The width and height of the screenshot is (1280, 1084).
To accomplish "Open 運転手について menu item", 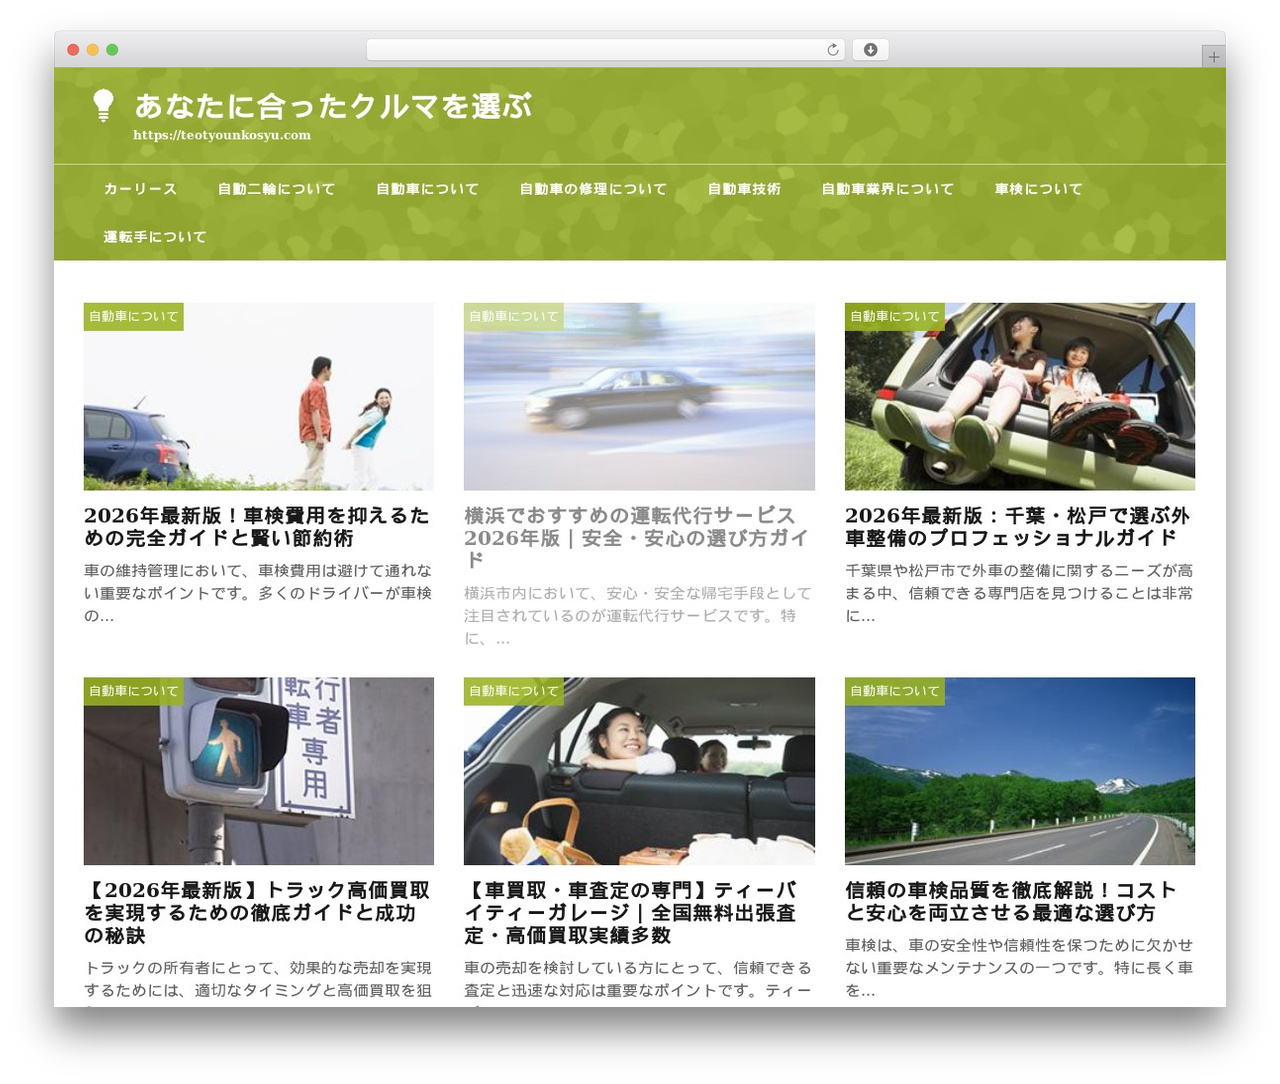I will (x=155, y=237).
